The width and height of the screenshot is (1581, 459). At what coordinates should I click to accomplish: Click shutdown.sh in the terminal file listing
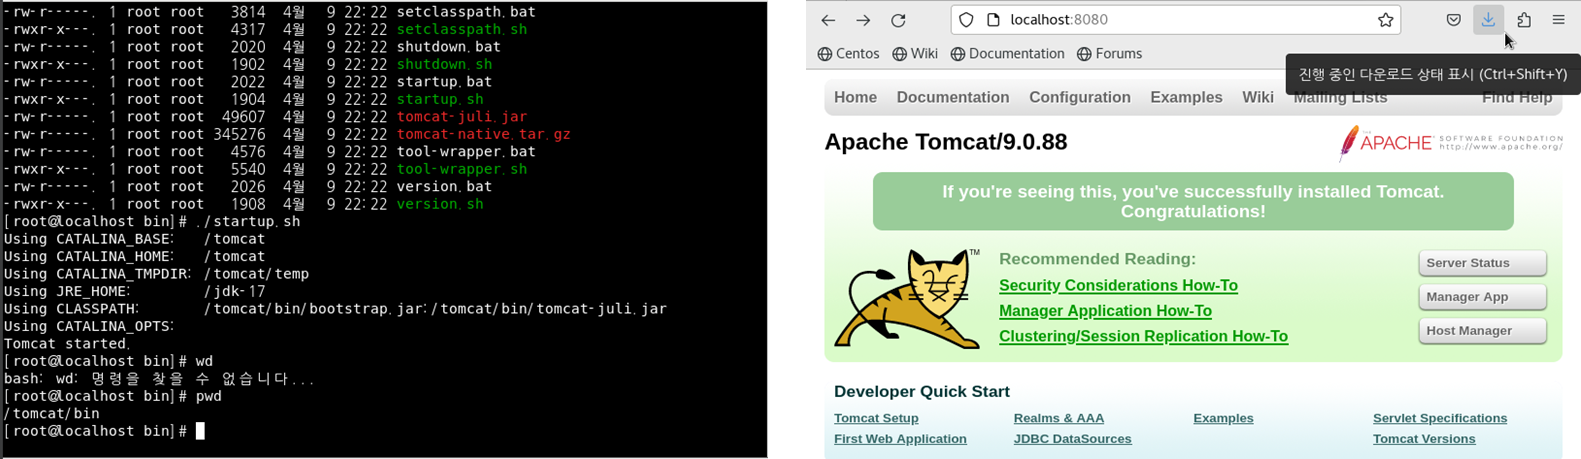(x=444, y=64)
